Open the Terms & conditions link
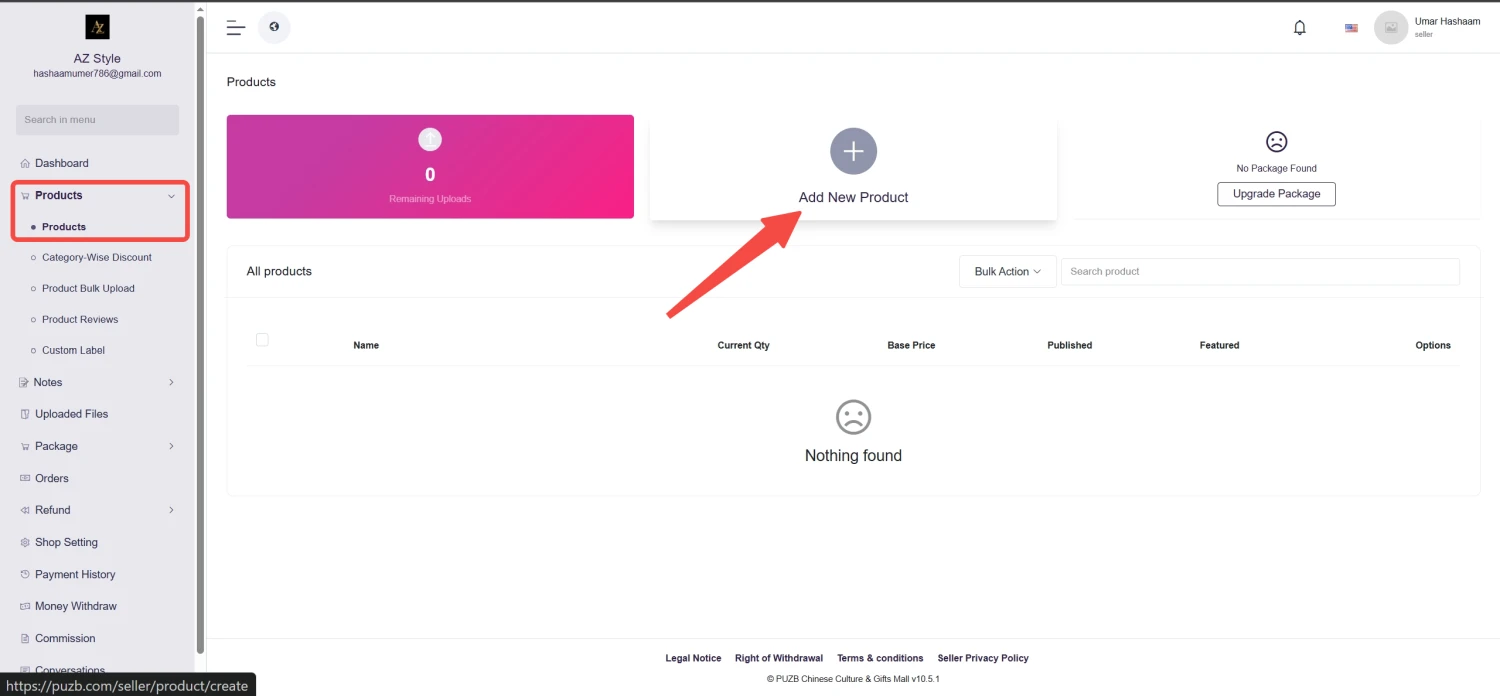Screen dimensions: 1500x696 (x=880, y=658)
